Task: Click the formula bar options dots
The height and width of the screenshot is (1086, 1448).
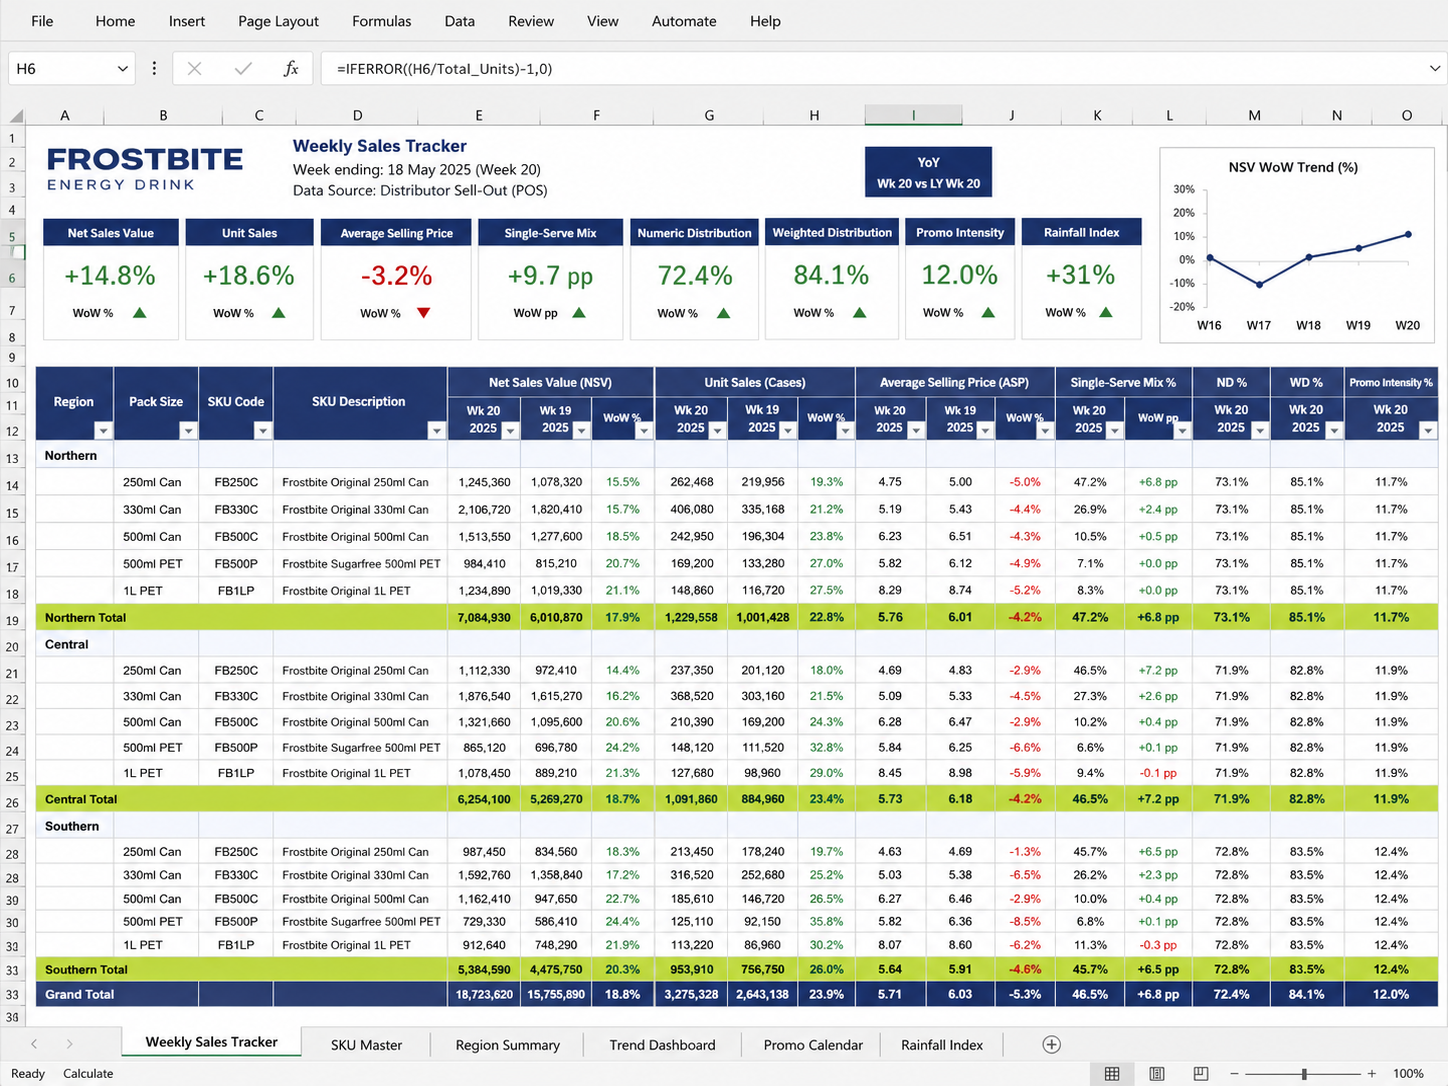Action: click(x=154, y=69)
